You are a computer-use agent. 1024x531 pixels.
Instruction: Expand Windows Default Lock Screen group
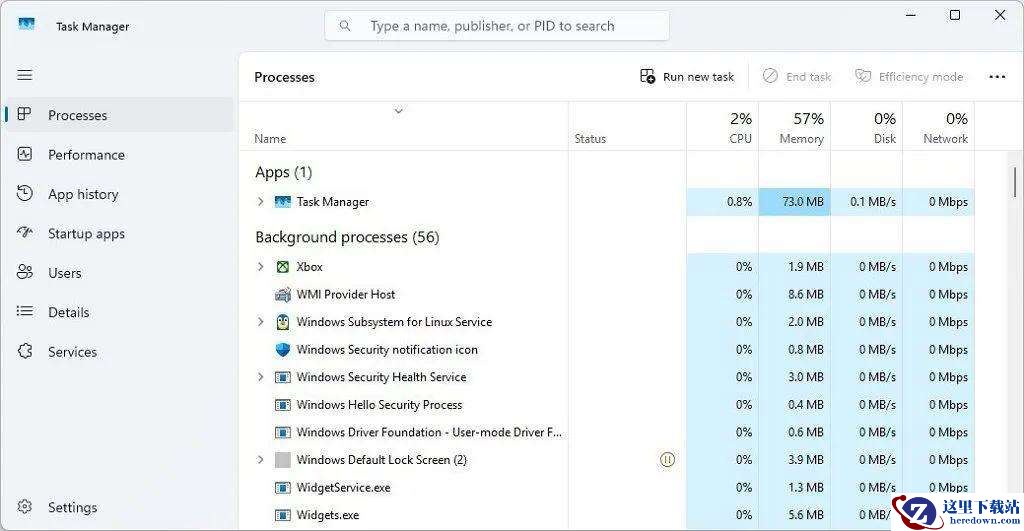pyautogui.click(x=261, y=460)
